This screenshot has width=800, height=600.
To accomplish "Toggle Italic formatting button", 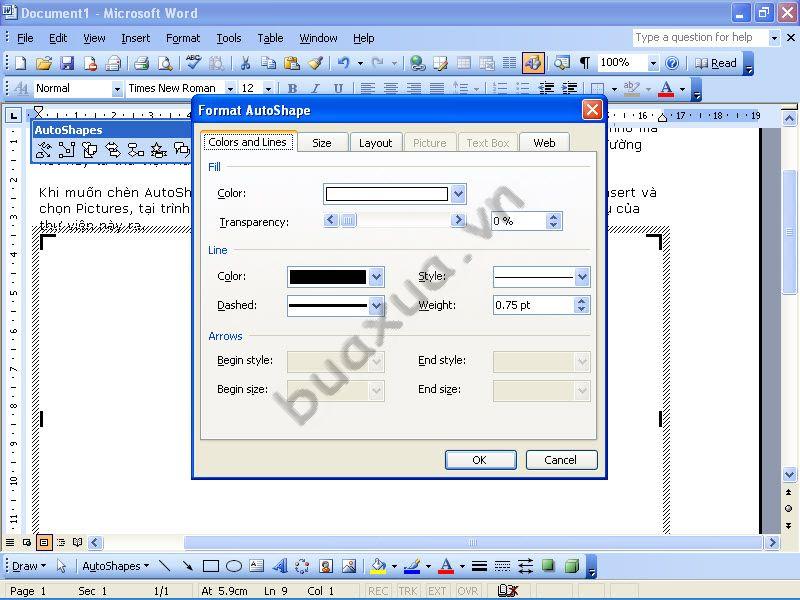I will 315,89.
